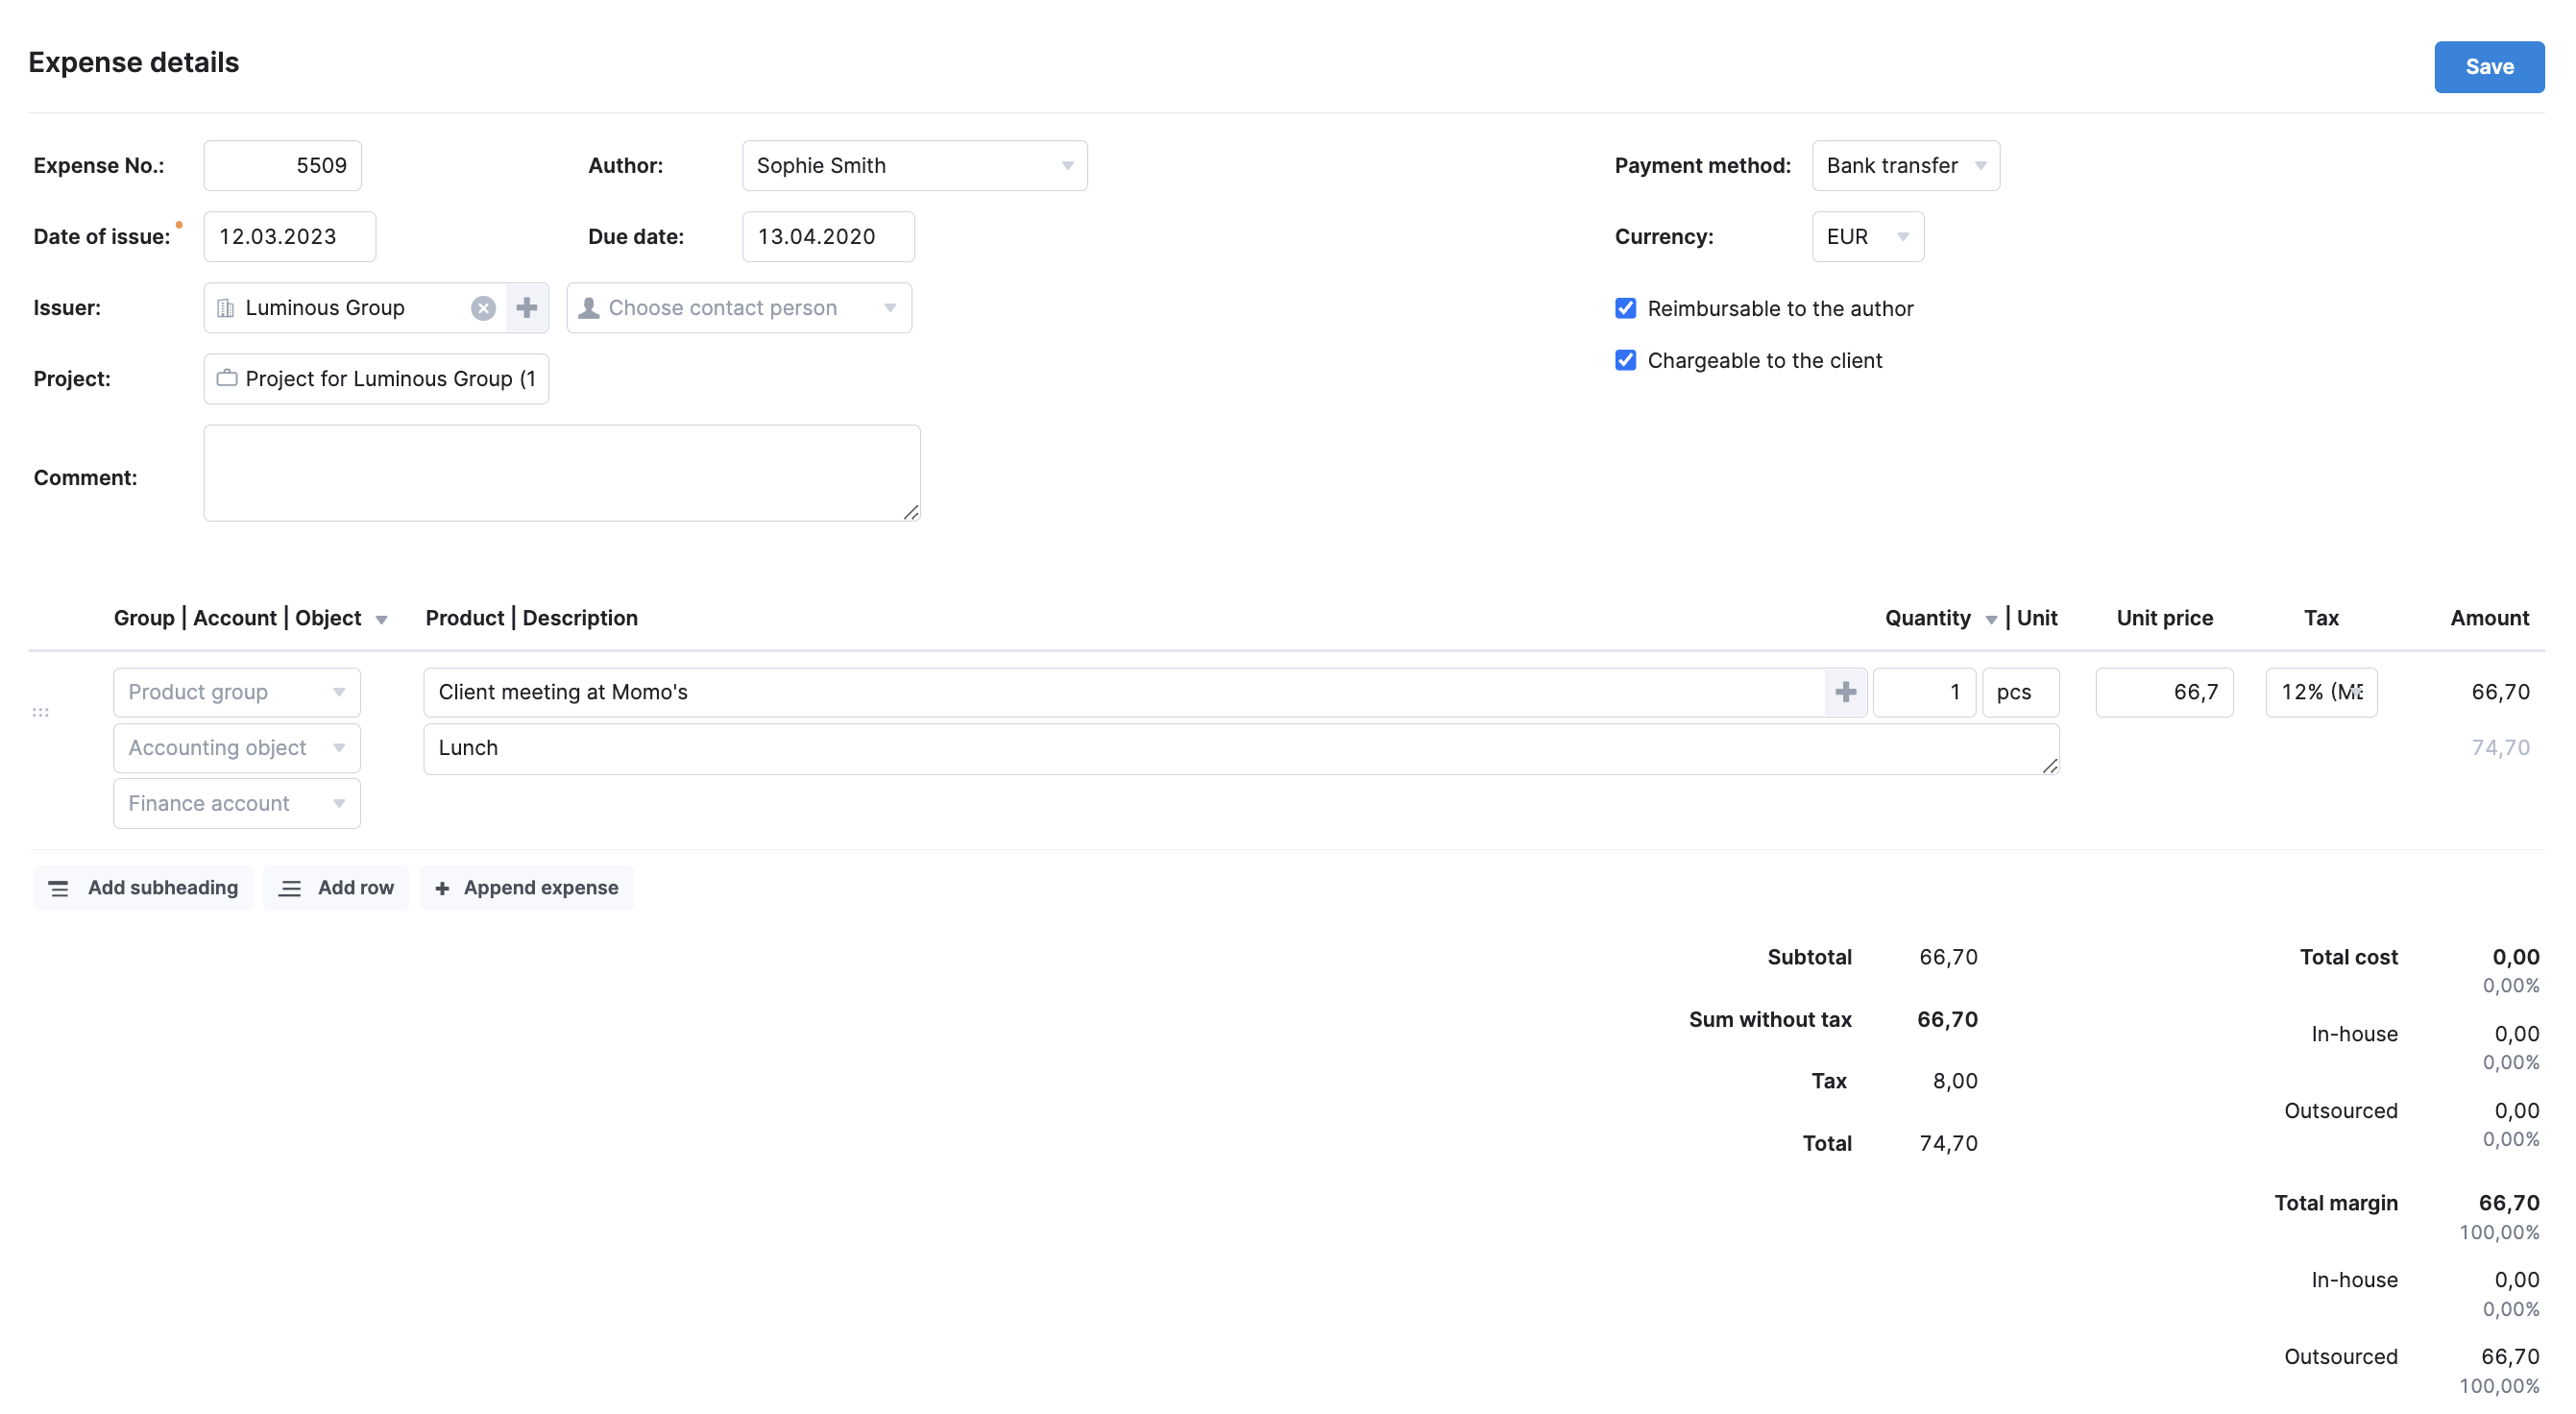
Task: Click the Sum without tax label
Action: point(1770,1019)
